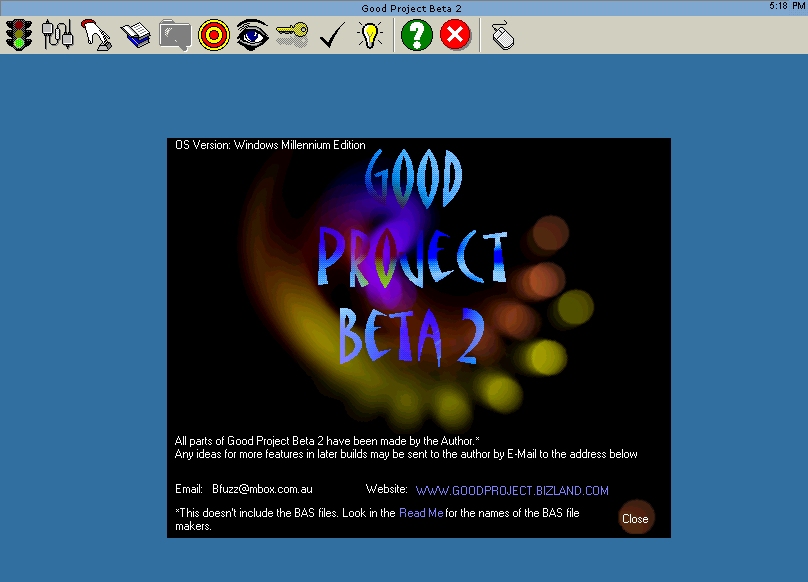808x582 pixels.
Task: Click the mouse icon in toolbar
Action: 502,37
